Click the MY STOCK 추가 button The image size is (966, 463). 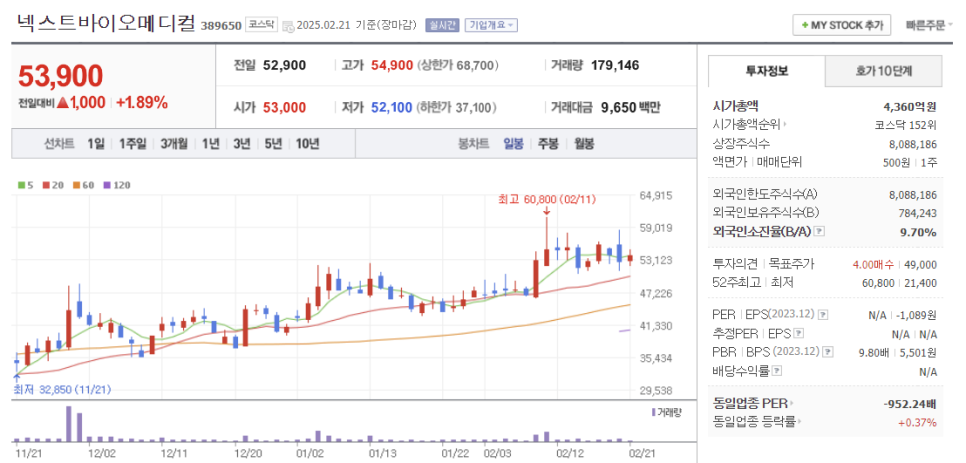click(842, 25)
